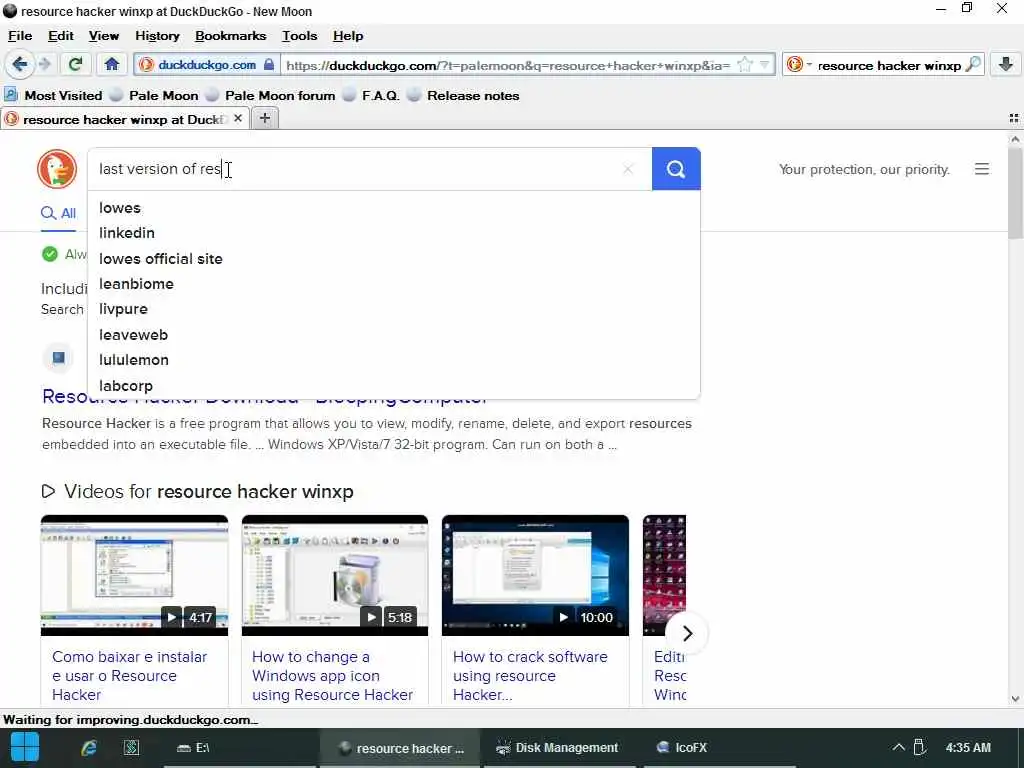The height and width of the screenshot is (768, 1024).
Task: Choose suggestion "labcorp"
Action: click(394, 385)
